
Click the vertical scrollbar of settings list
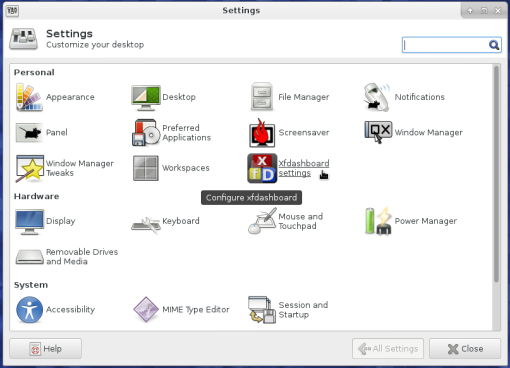tap(496, 174)
